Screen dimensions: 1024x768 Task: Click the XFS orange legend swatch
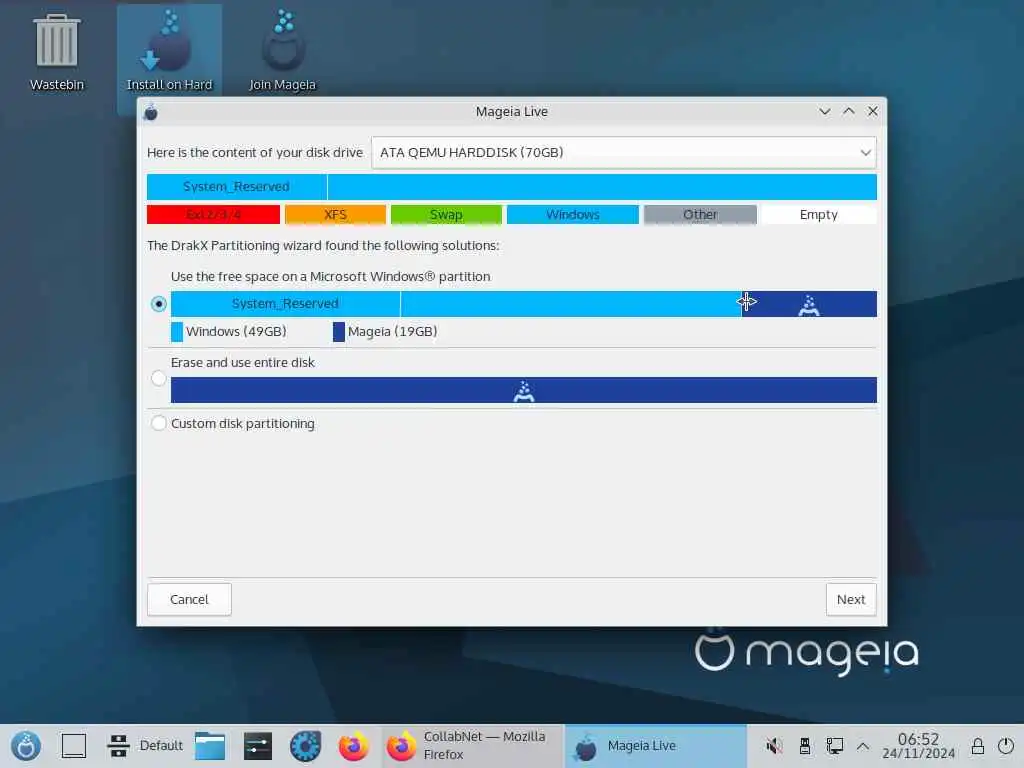coord(336,214)
